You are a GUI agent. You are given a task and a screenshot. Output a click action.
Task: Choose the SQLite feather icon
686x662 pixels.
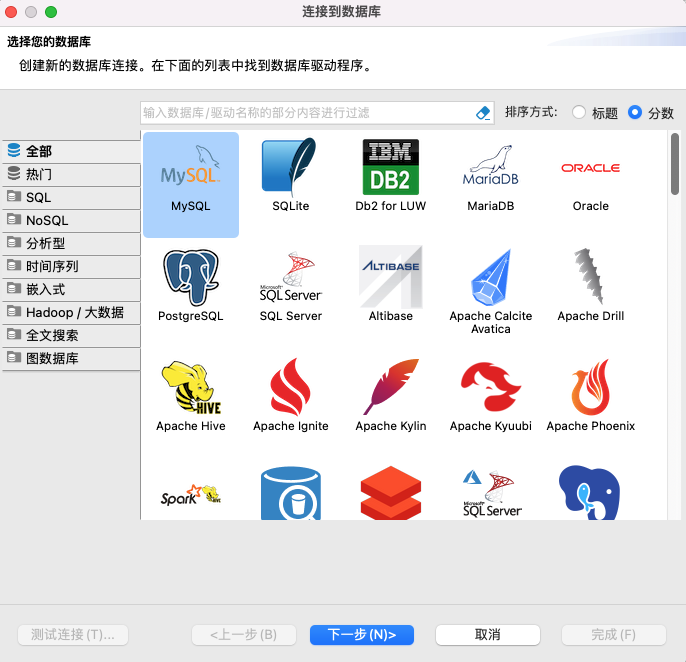coord(290,167)
